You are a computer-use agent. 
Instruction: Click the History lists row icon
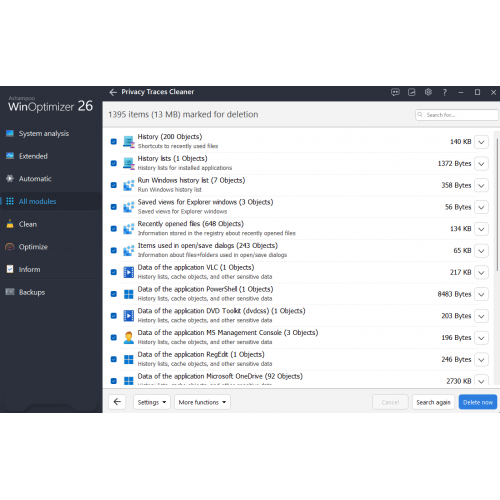point(128,163)
